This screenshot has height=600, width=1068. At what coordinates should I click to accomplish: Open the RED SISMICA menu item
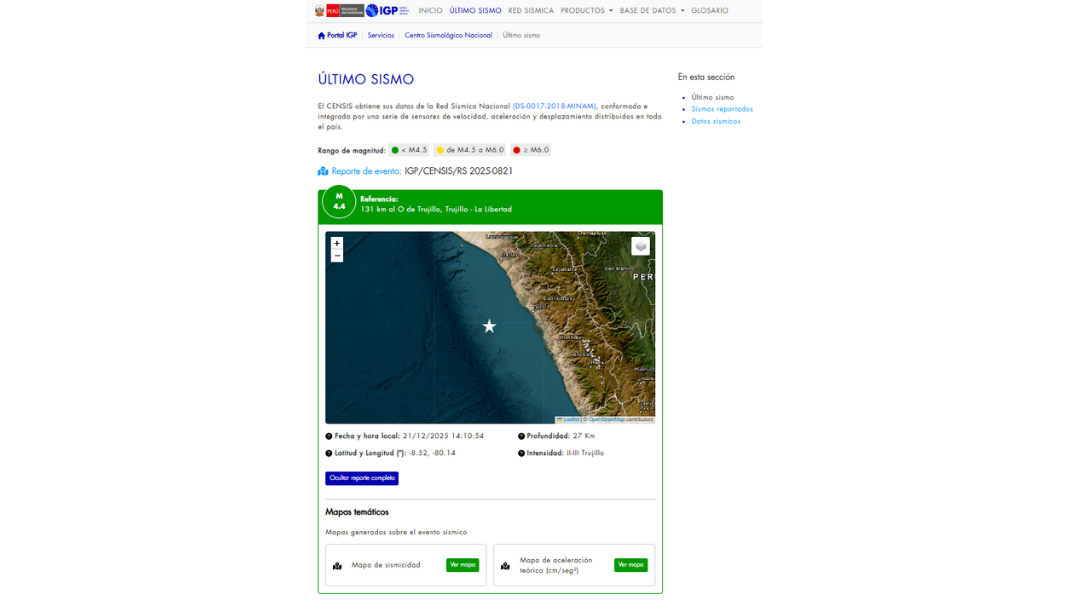click(x=531, y=10)
